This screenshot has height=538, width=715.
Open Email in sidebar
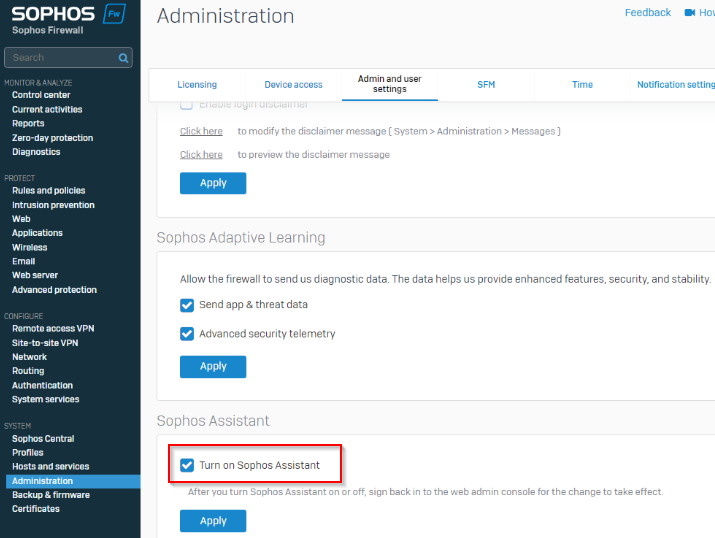(x=24, y=261)
